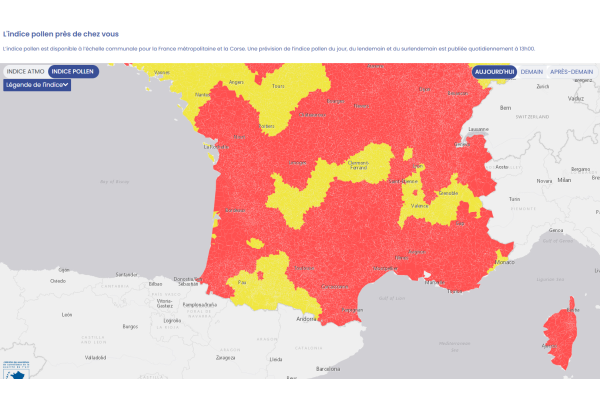Click the Pau label on the map
The width and height of the screenshot is (600, 400).
241,283
